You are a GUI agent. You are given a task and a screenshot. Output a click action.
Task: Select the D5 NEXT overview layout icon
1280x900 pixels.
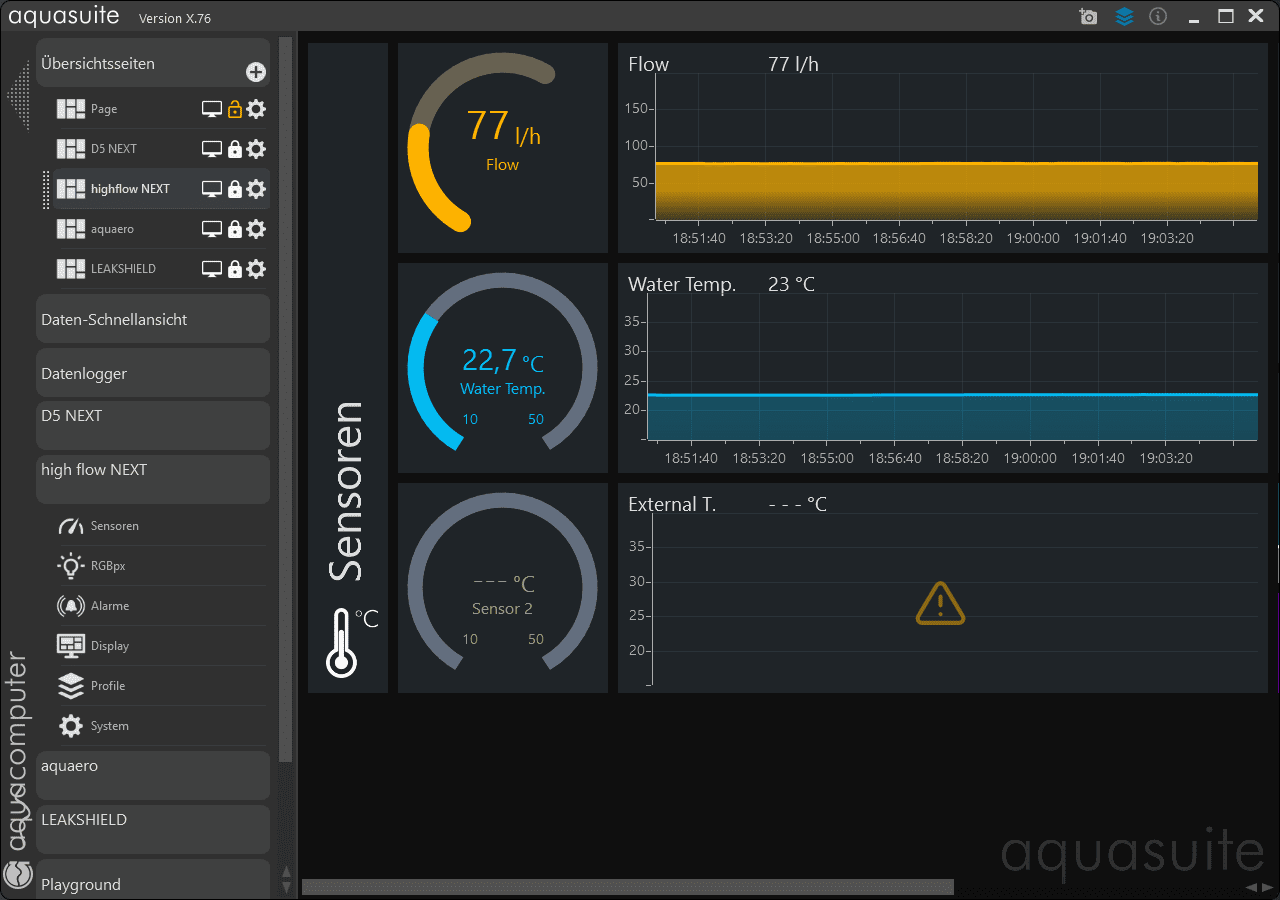(x=71, y=149)
